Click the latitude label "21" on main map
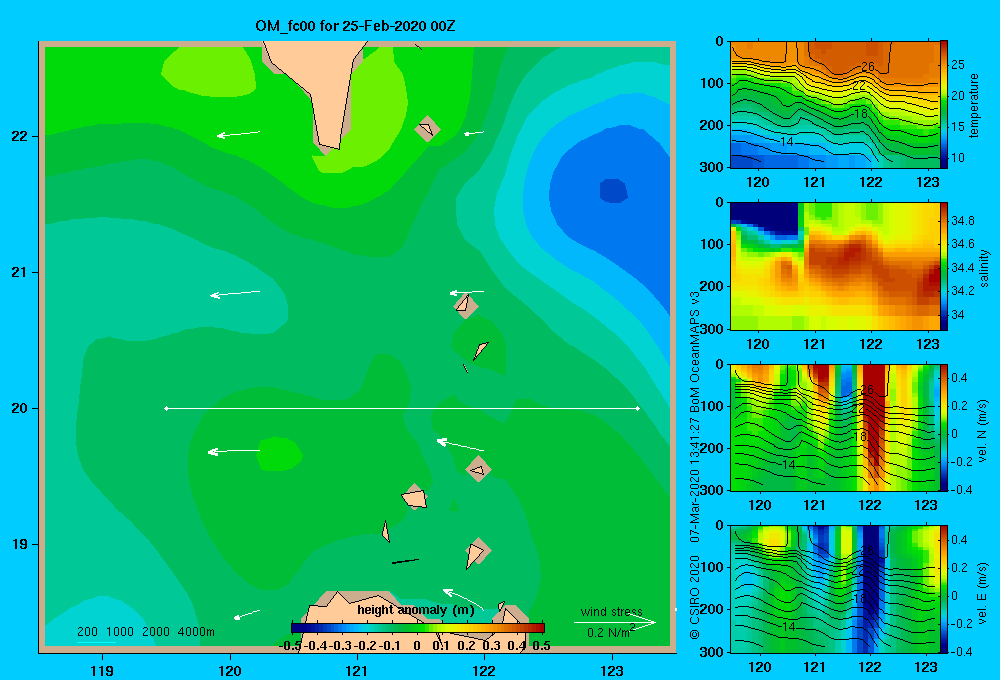The height and width of the screenshot is (680, 1000). (20, 272)
